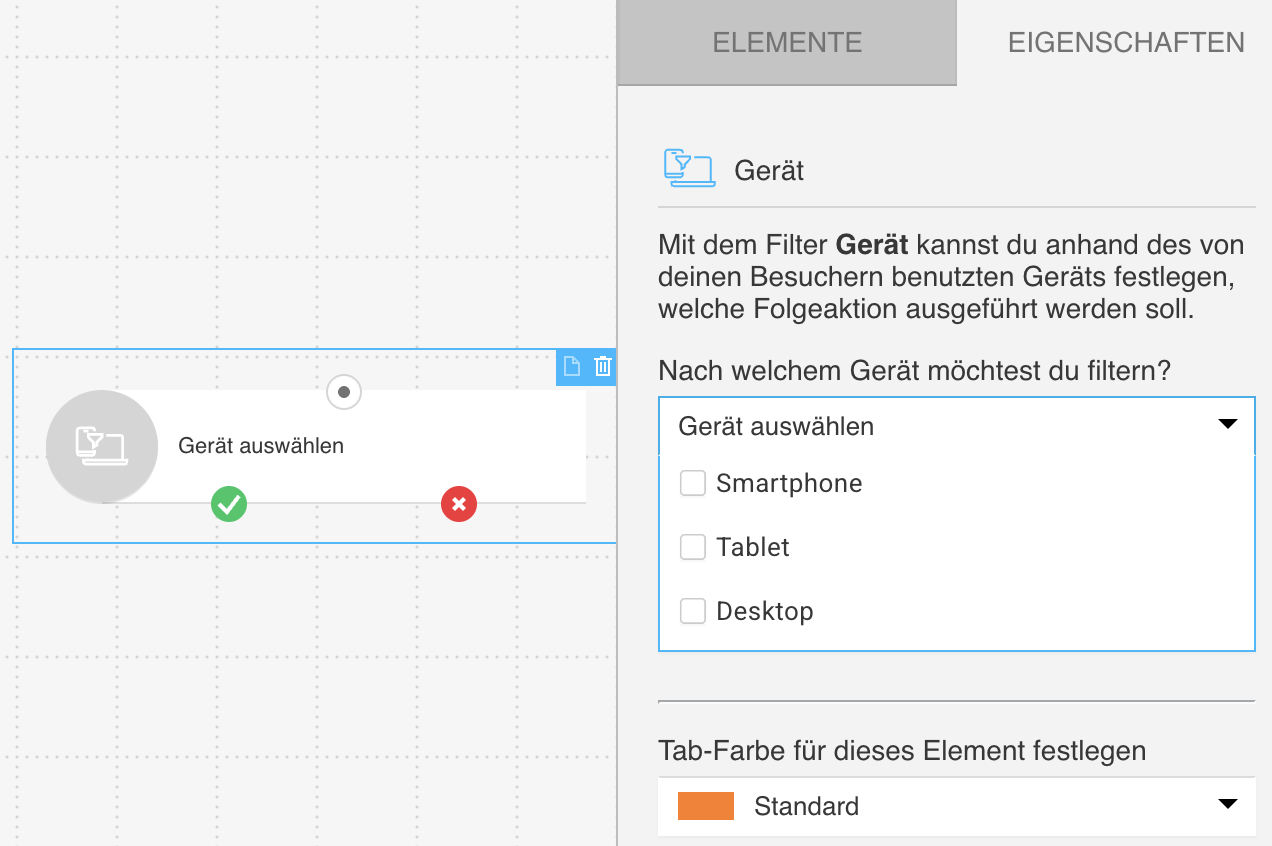This screenshot has height=846, width=1272.
Task: Click the trash icon to delete the element
Action: coord(602,367)
